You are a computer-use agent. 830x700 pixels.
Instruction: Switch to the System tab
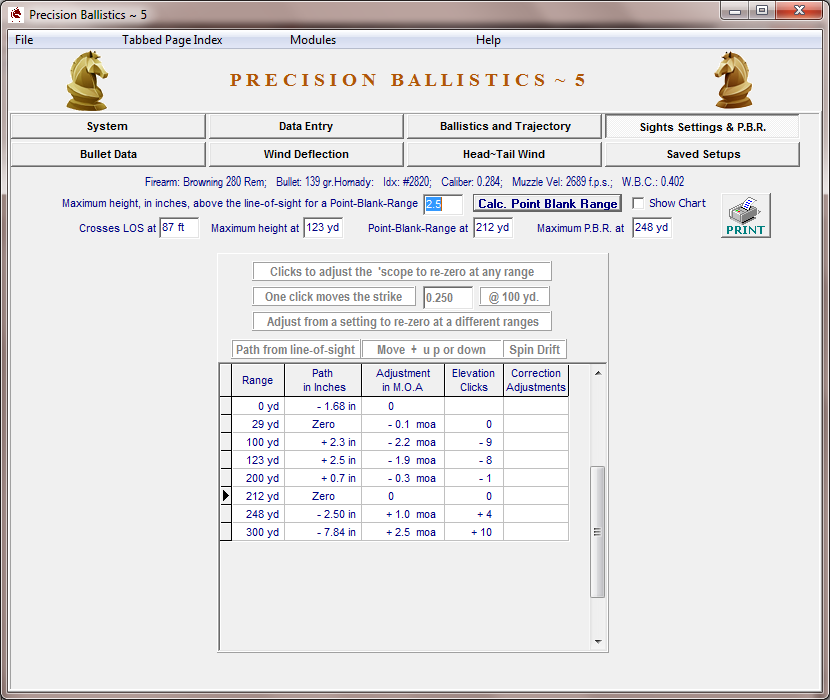point(108,126)
